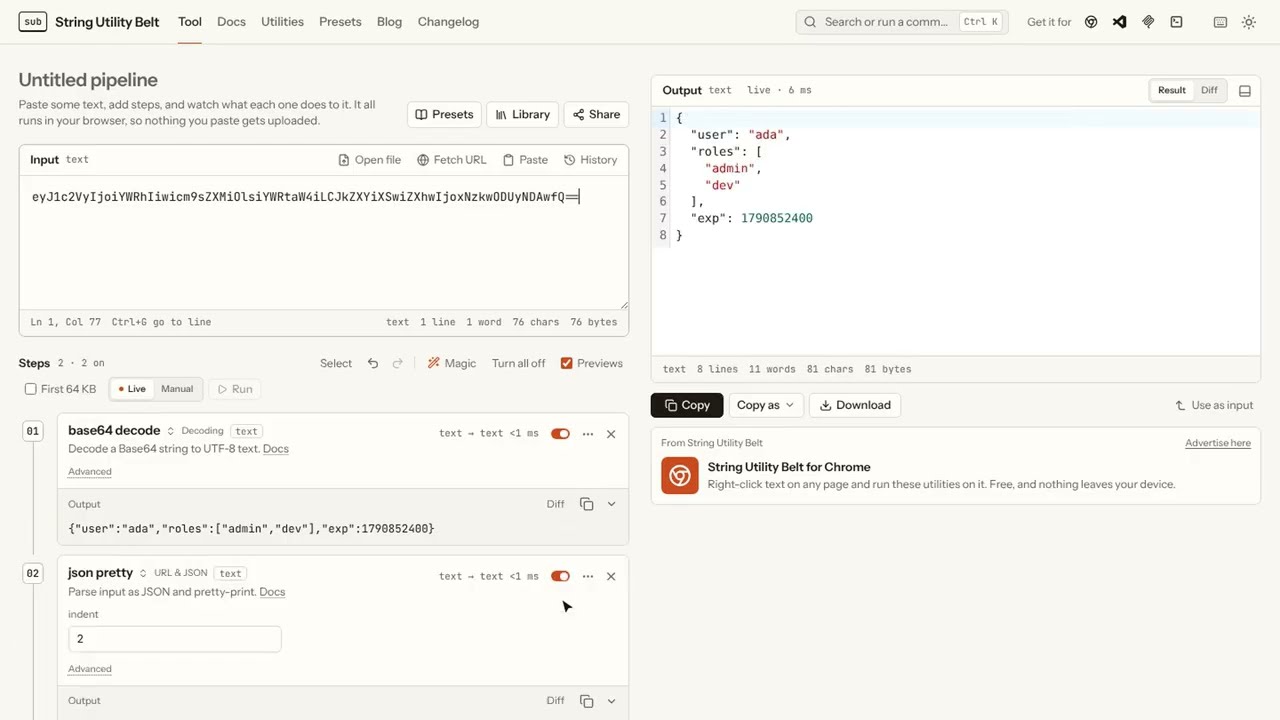Open the Utilities tab

click(x=282, y=22)
